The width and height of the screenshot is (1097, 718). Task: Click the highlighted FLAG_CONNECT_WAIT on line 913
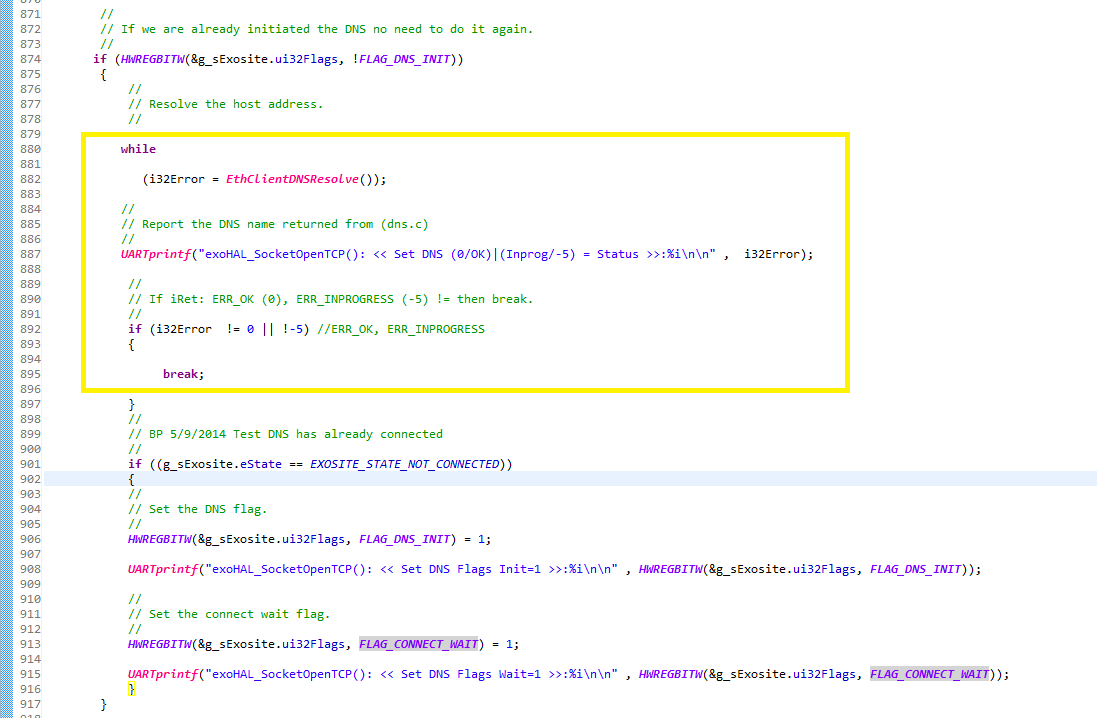417,644
